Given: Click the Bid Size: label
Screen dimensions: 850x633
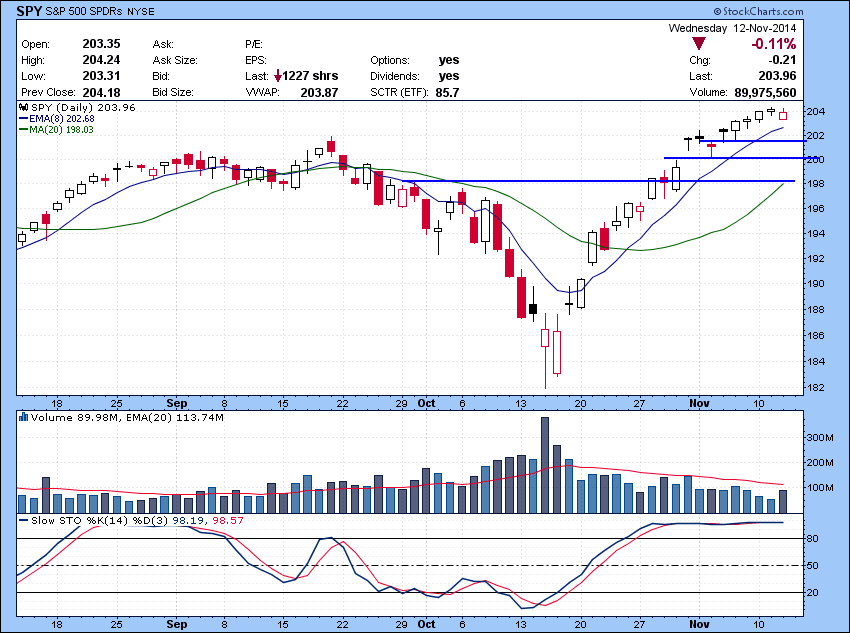Looking at the screenshot, I should pos(172,93).
